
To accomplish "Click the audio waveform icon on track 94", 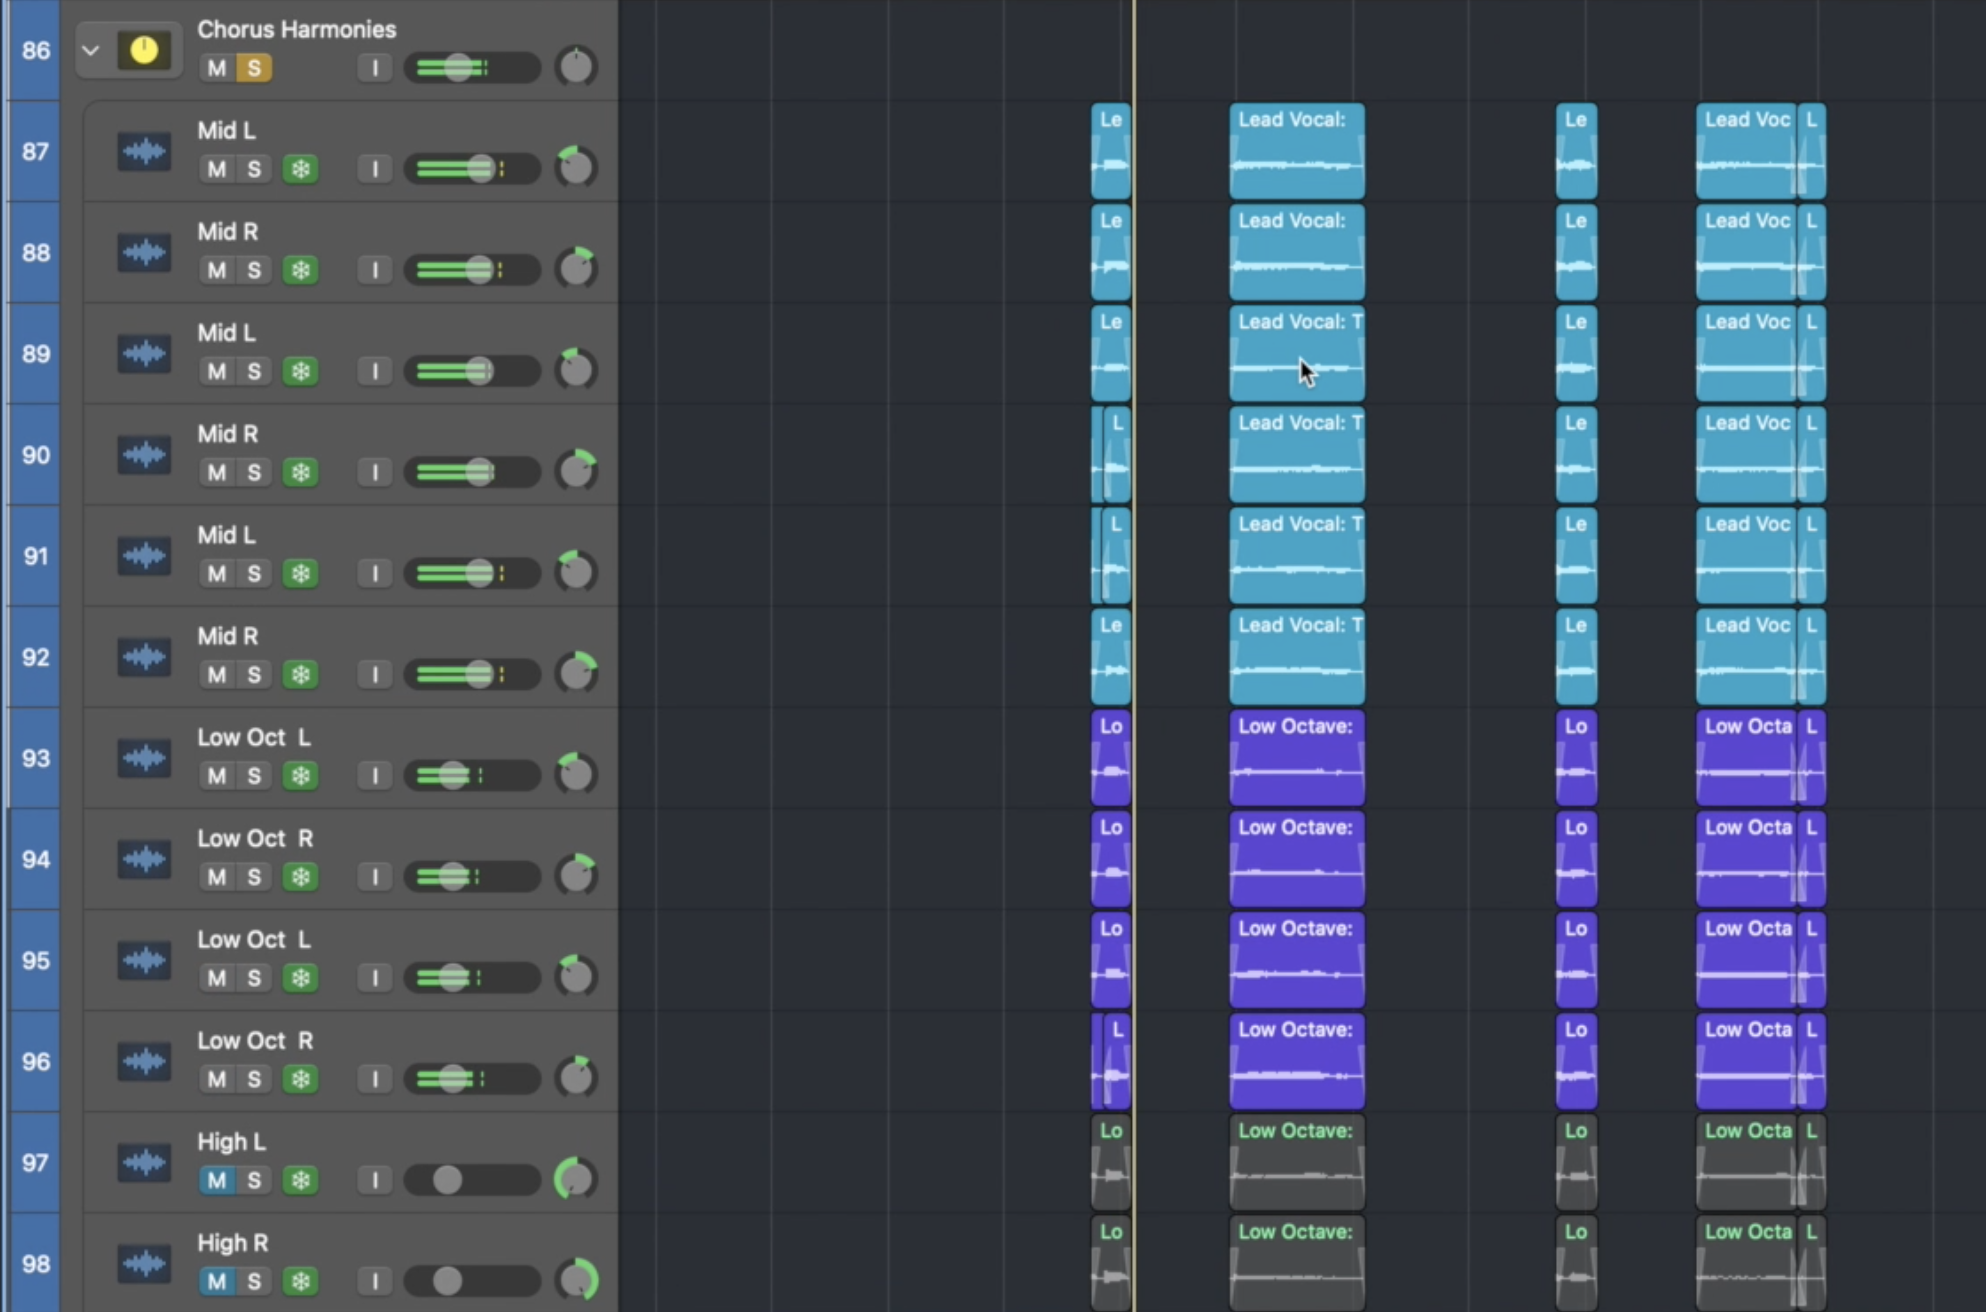I will [x=144, y=859].
